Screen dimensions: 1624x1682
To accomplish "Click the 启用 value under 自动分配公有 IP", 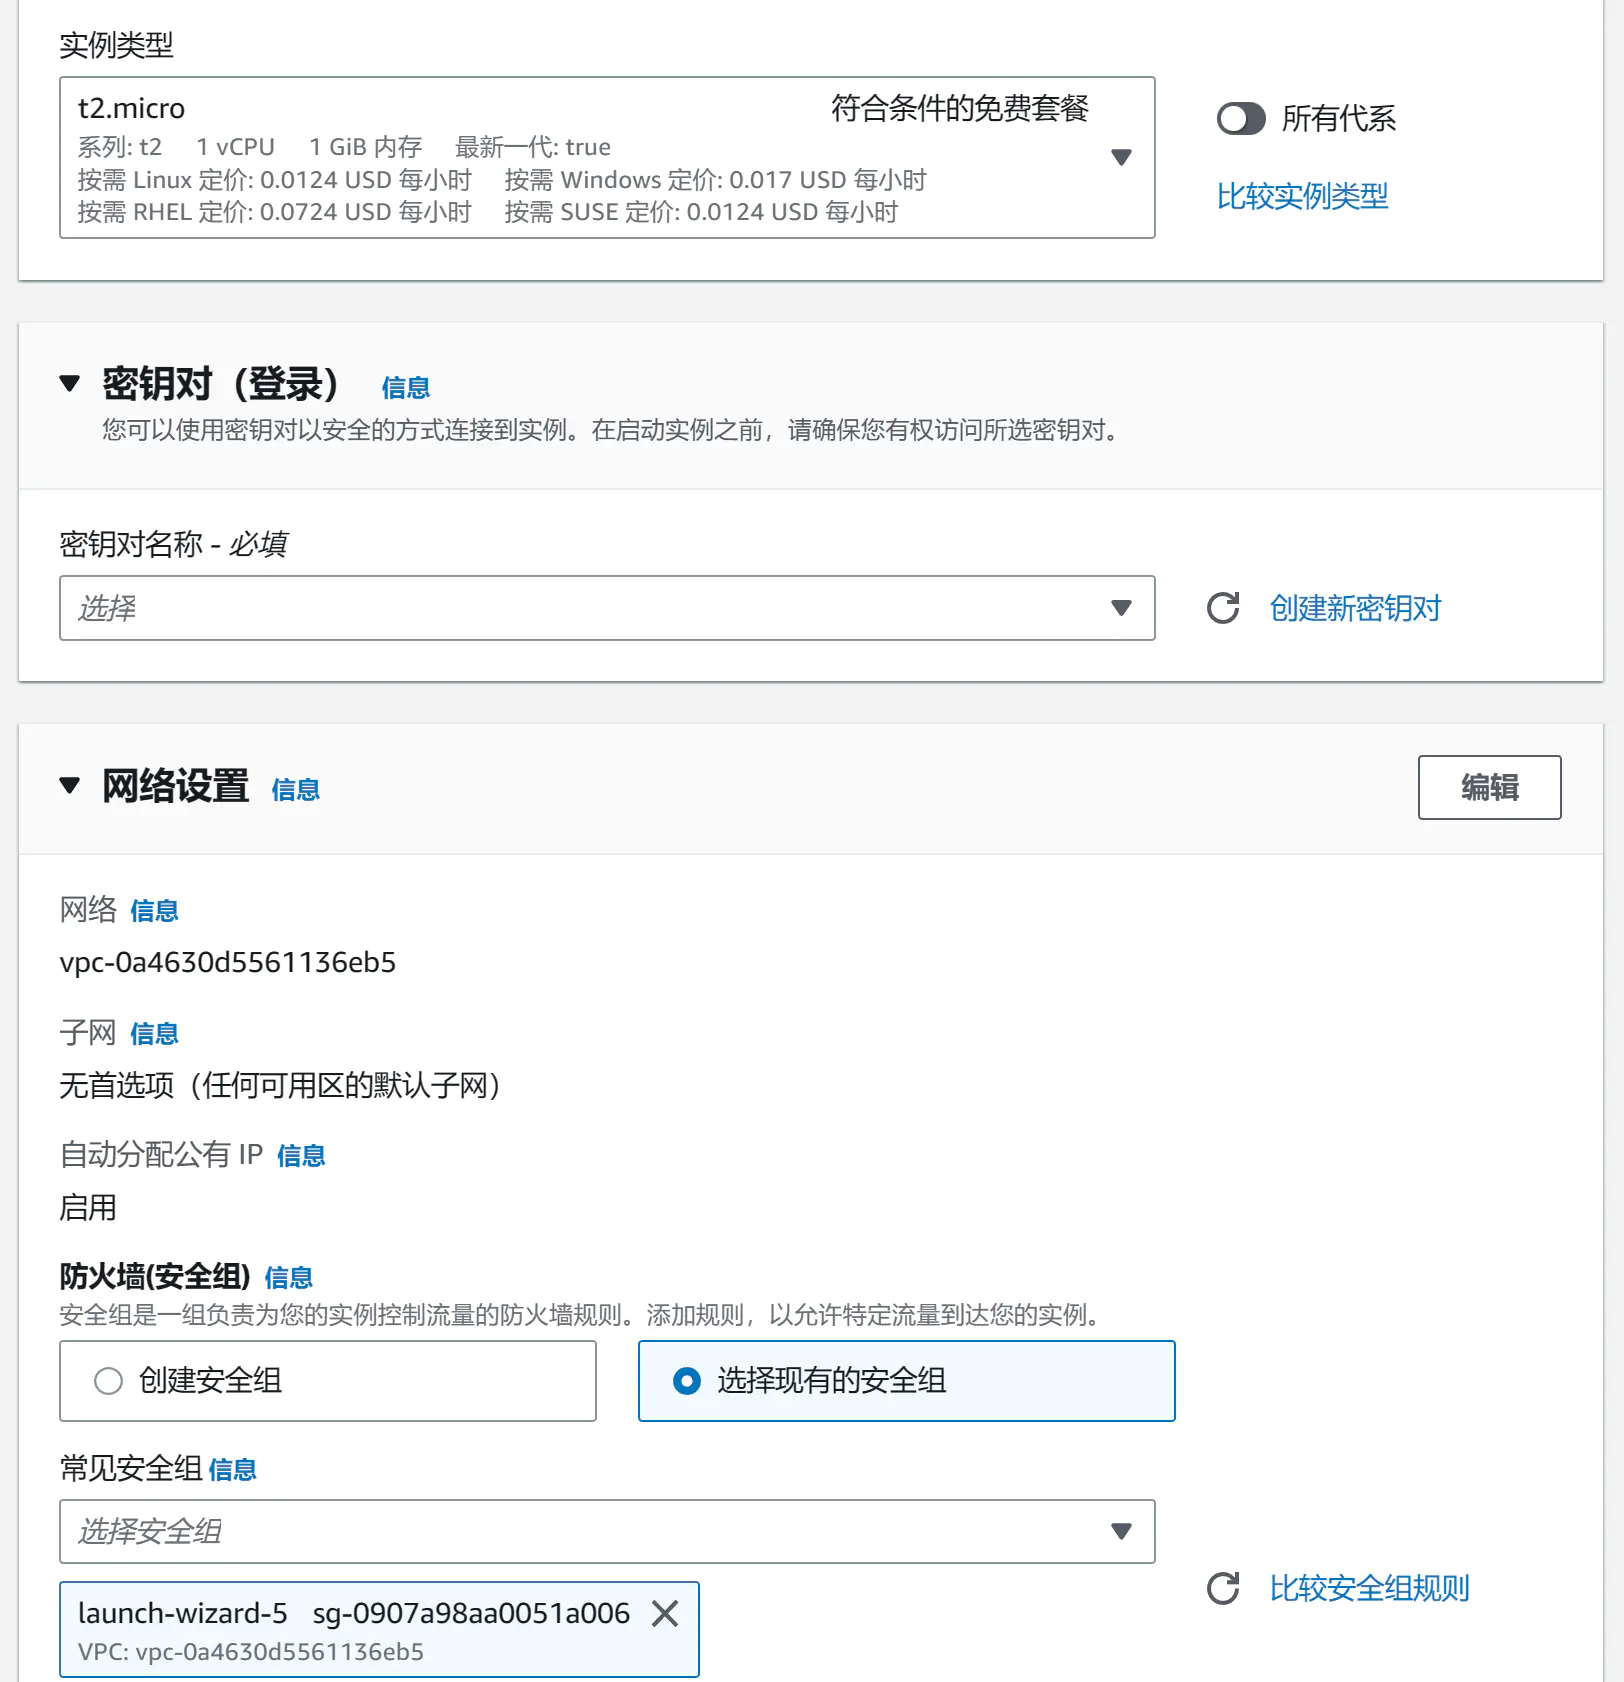I will [88, 1208].
